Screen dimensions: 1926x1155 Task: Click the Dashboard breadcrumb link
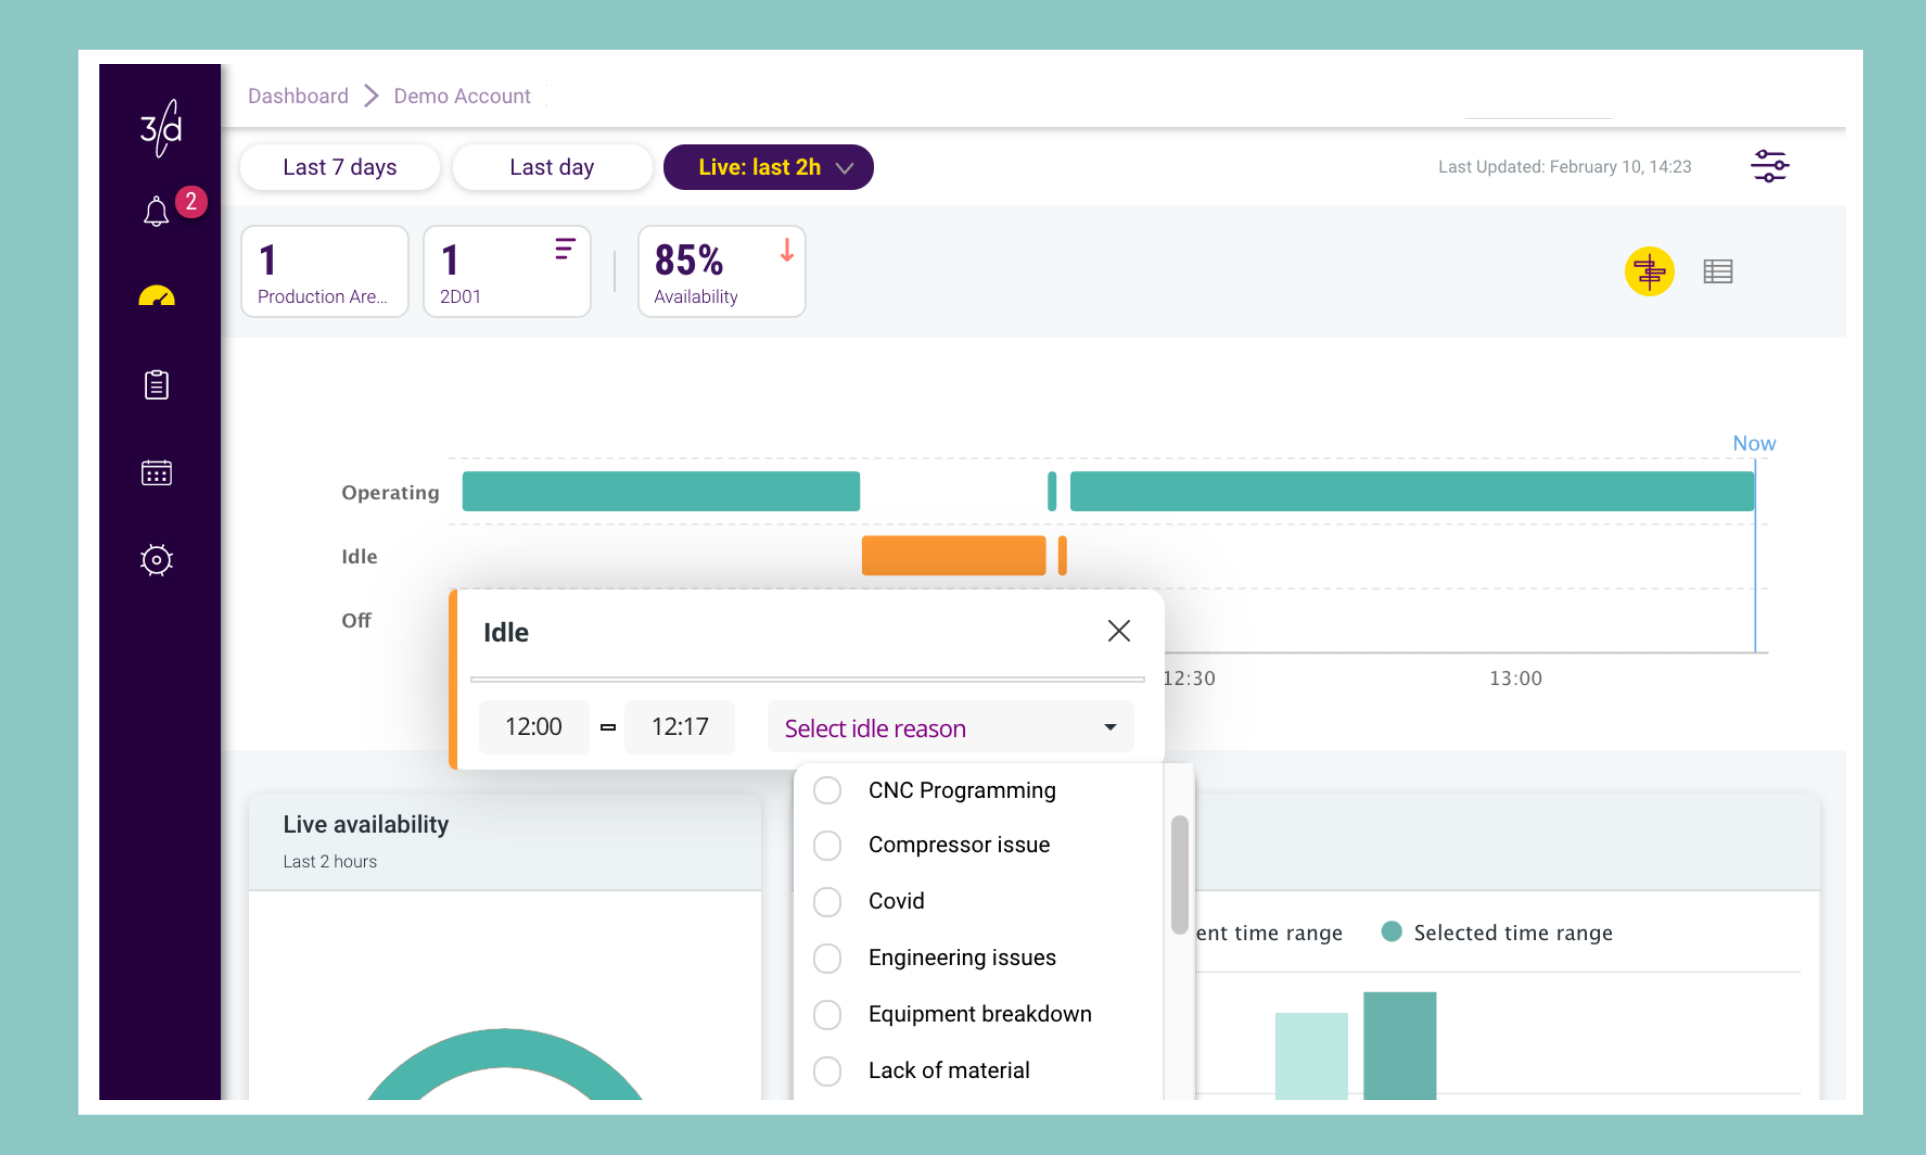[x=298, y=96]
